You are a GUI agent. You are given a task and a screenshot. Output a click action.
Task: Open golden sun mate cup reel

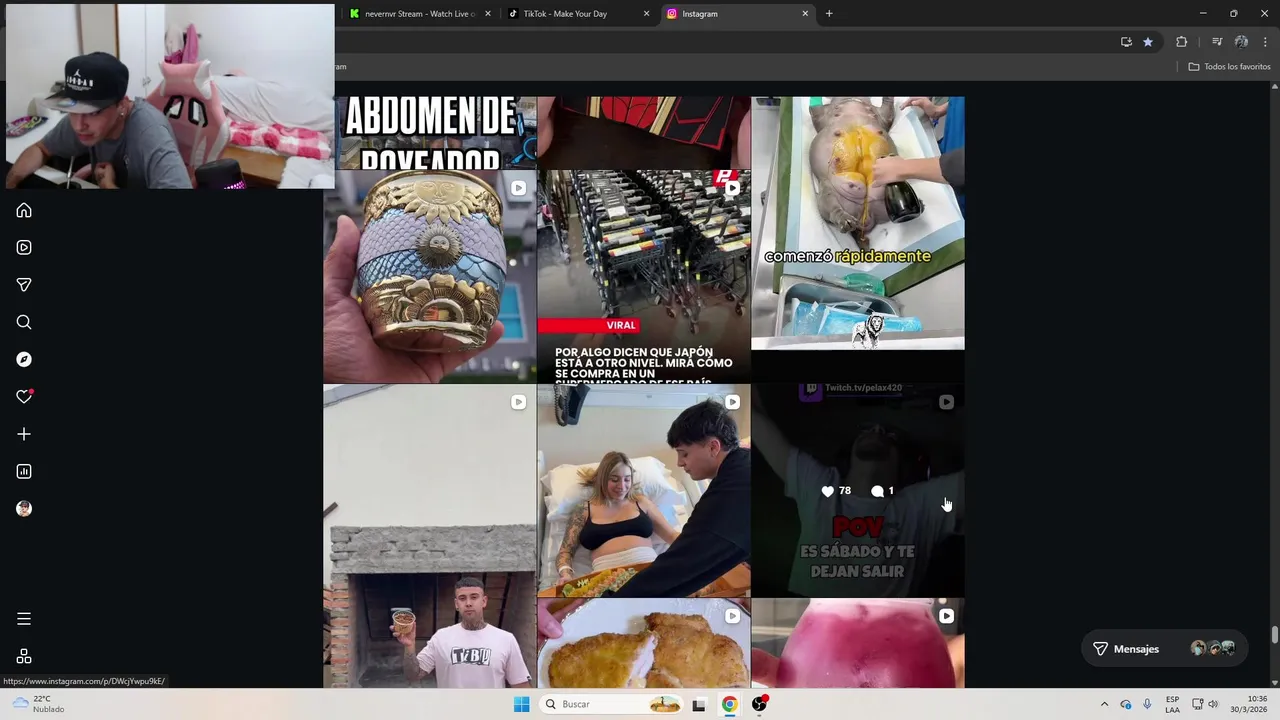tap(430, 277)
